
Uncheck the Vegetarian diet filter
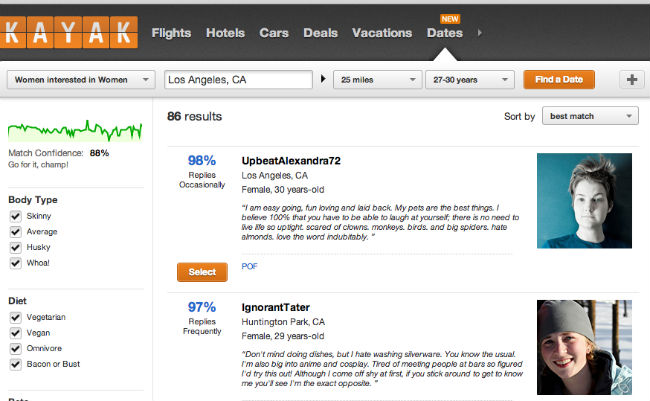(15, 317)
